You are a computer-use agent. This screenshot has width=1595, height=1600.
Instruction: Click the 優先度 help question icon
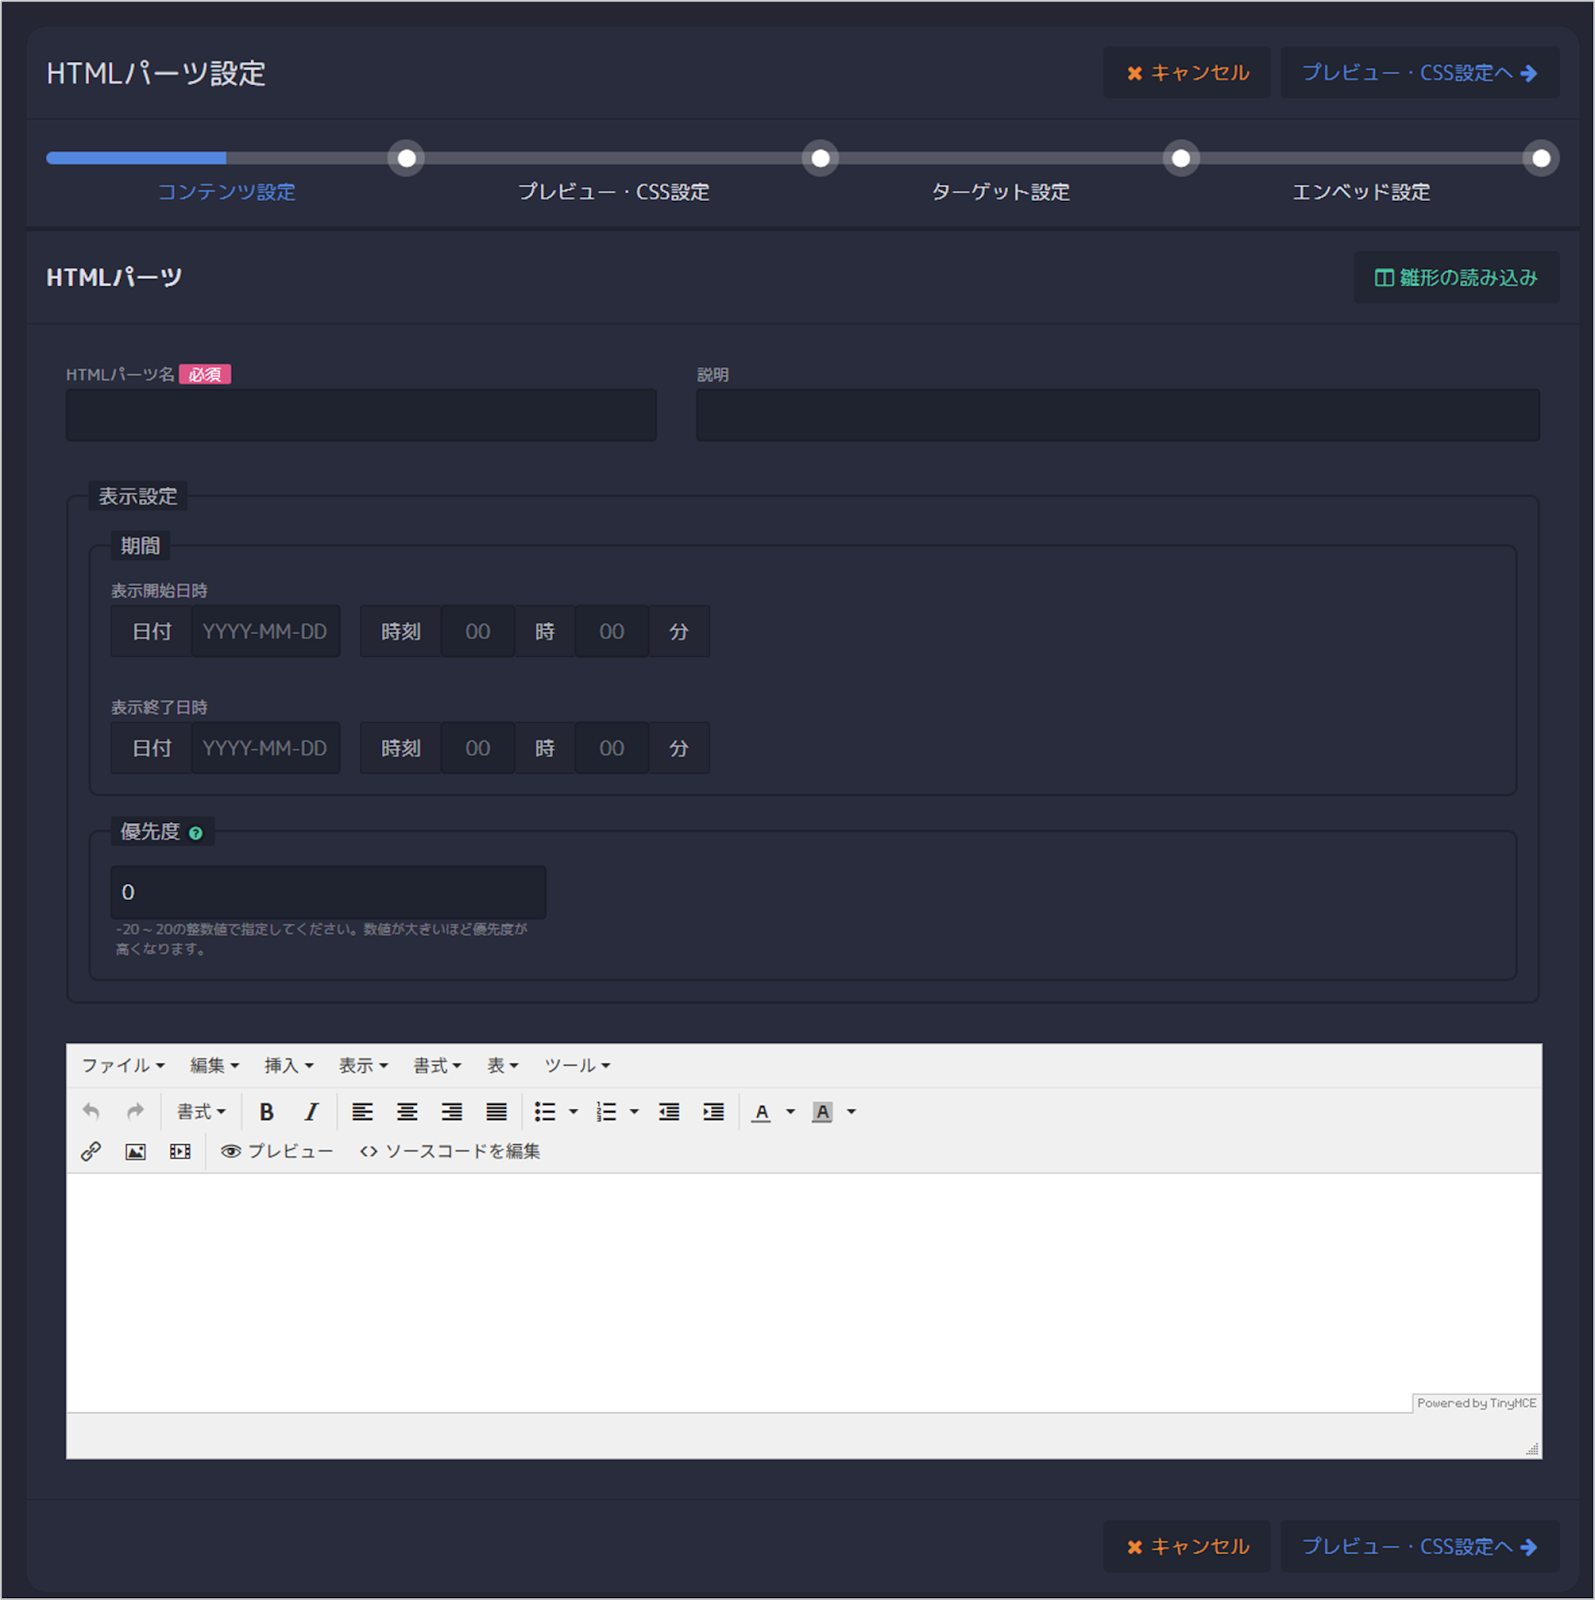[x=196, y=833]
